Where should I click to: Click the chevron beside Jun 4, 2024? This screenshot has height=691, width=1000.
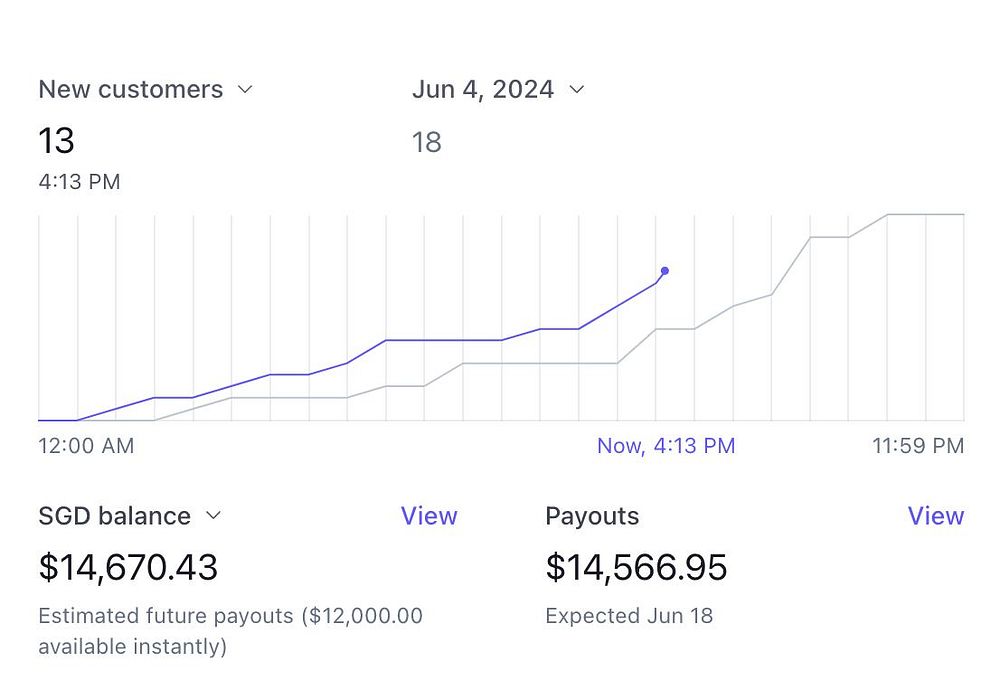576,90
